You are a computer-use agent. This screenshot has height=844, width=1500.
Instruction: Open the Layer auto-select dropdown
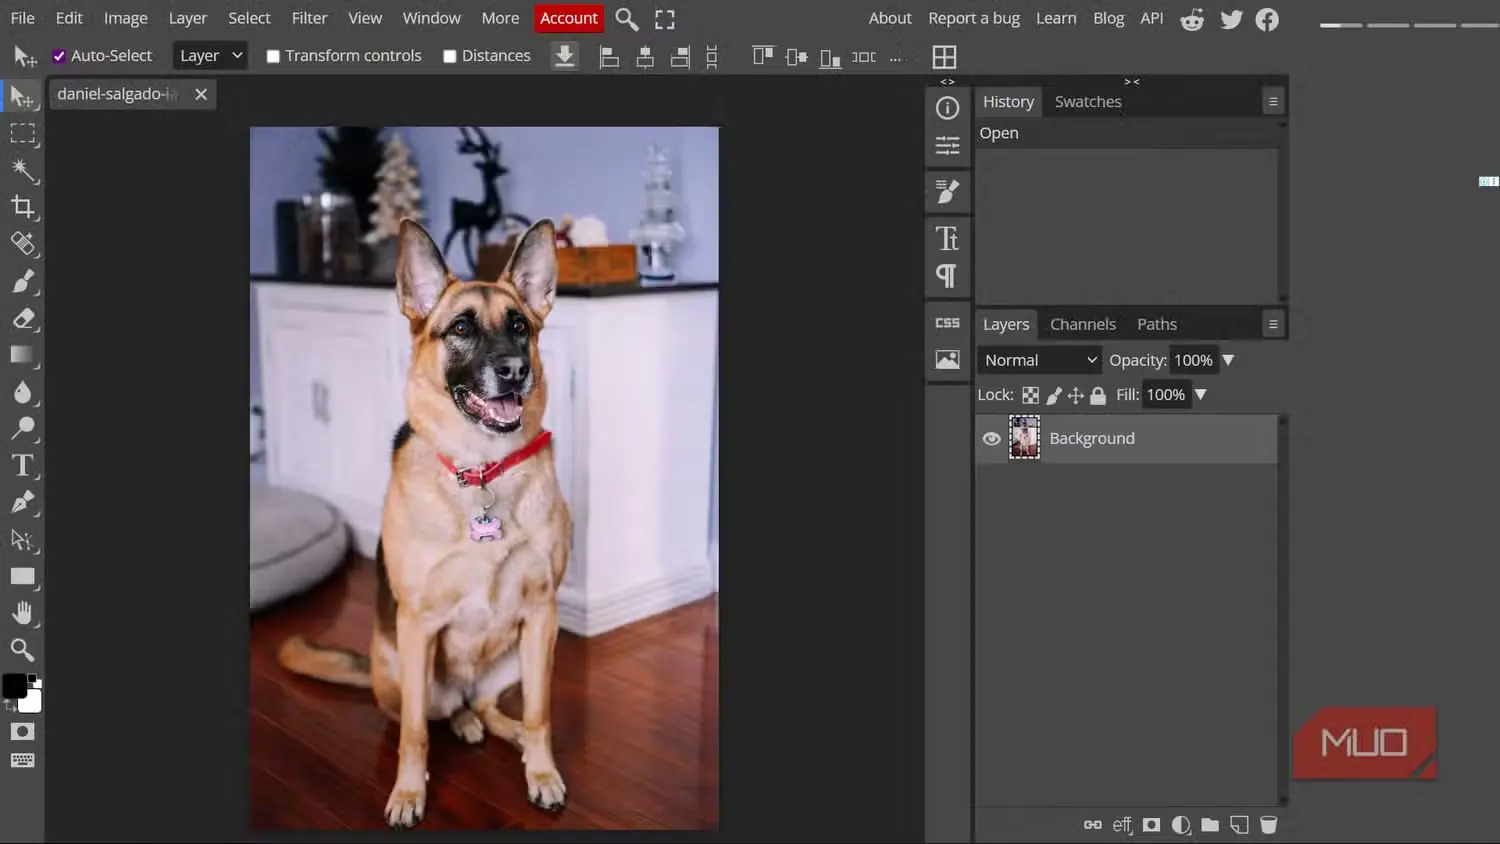[210, 56]
